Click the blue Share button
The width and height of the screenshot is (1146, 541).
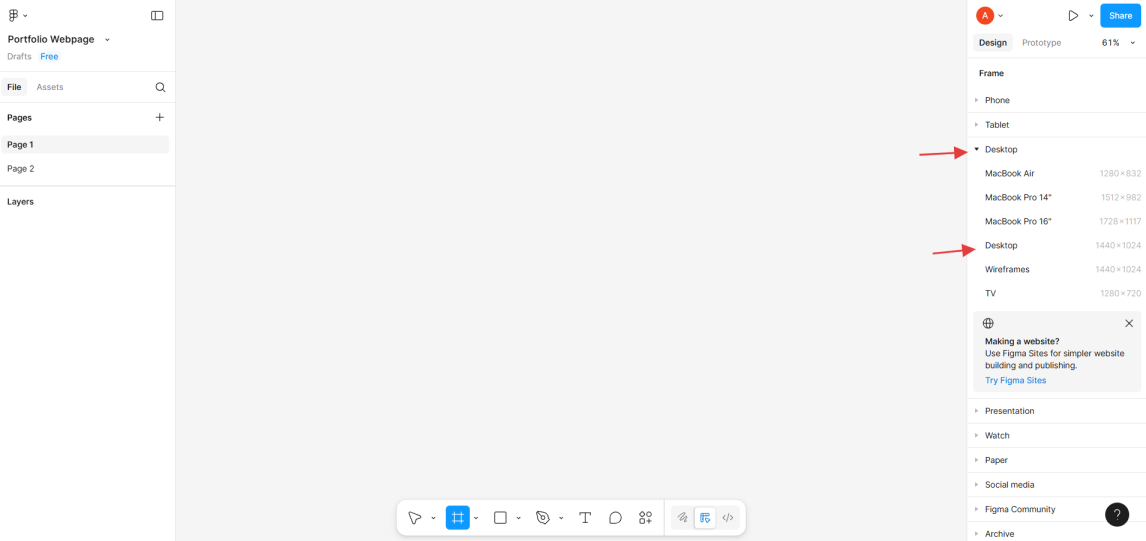pos(1120,16)
